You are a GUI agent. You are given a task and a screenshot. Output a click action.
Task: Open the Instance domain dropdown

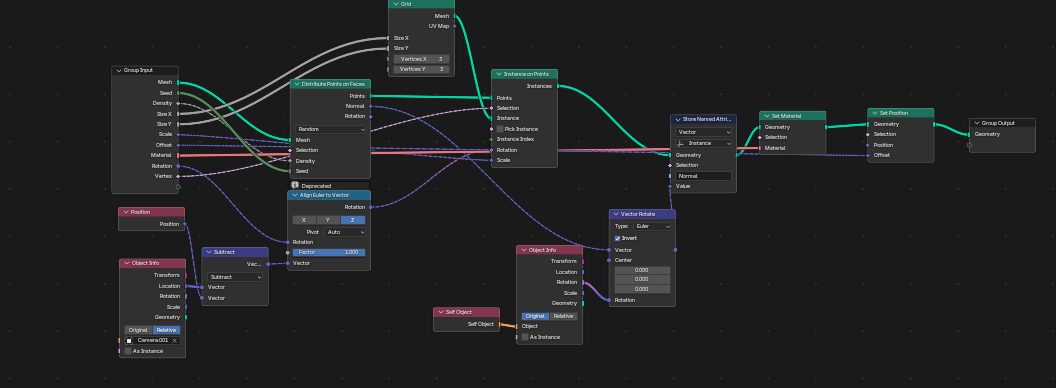(703, 143)
